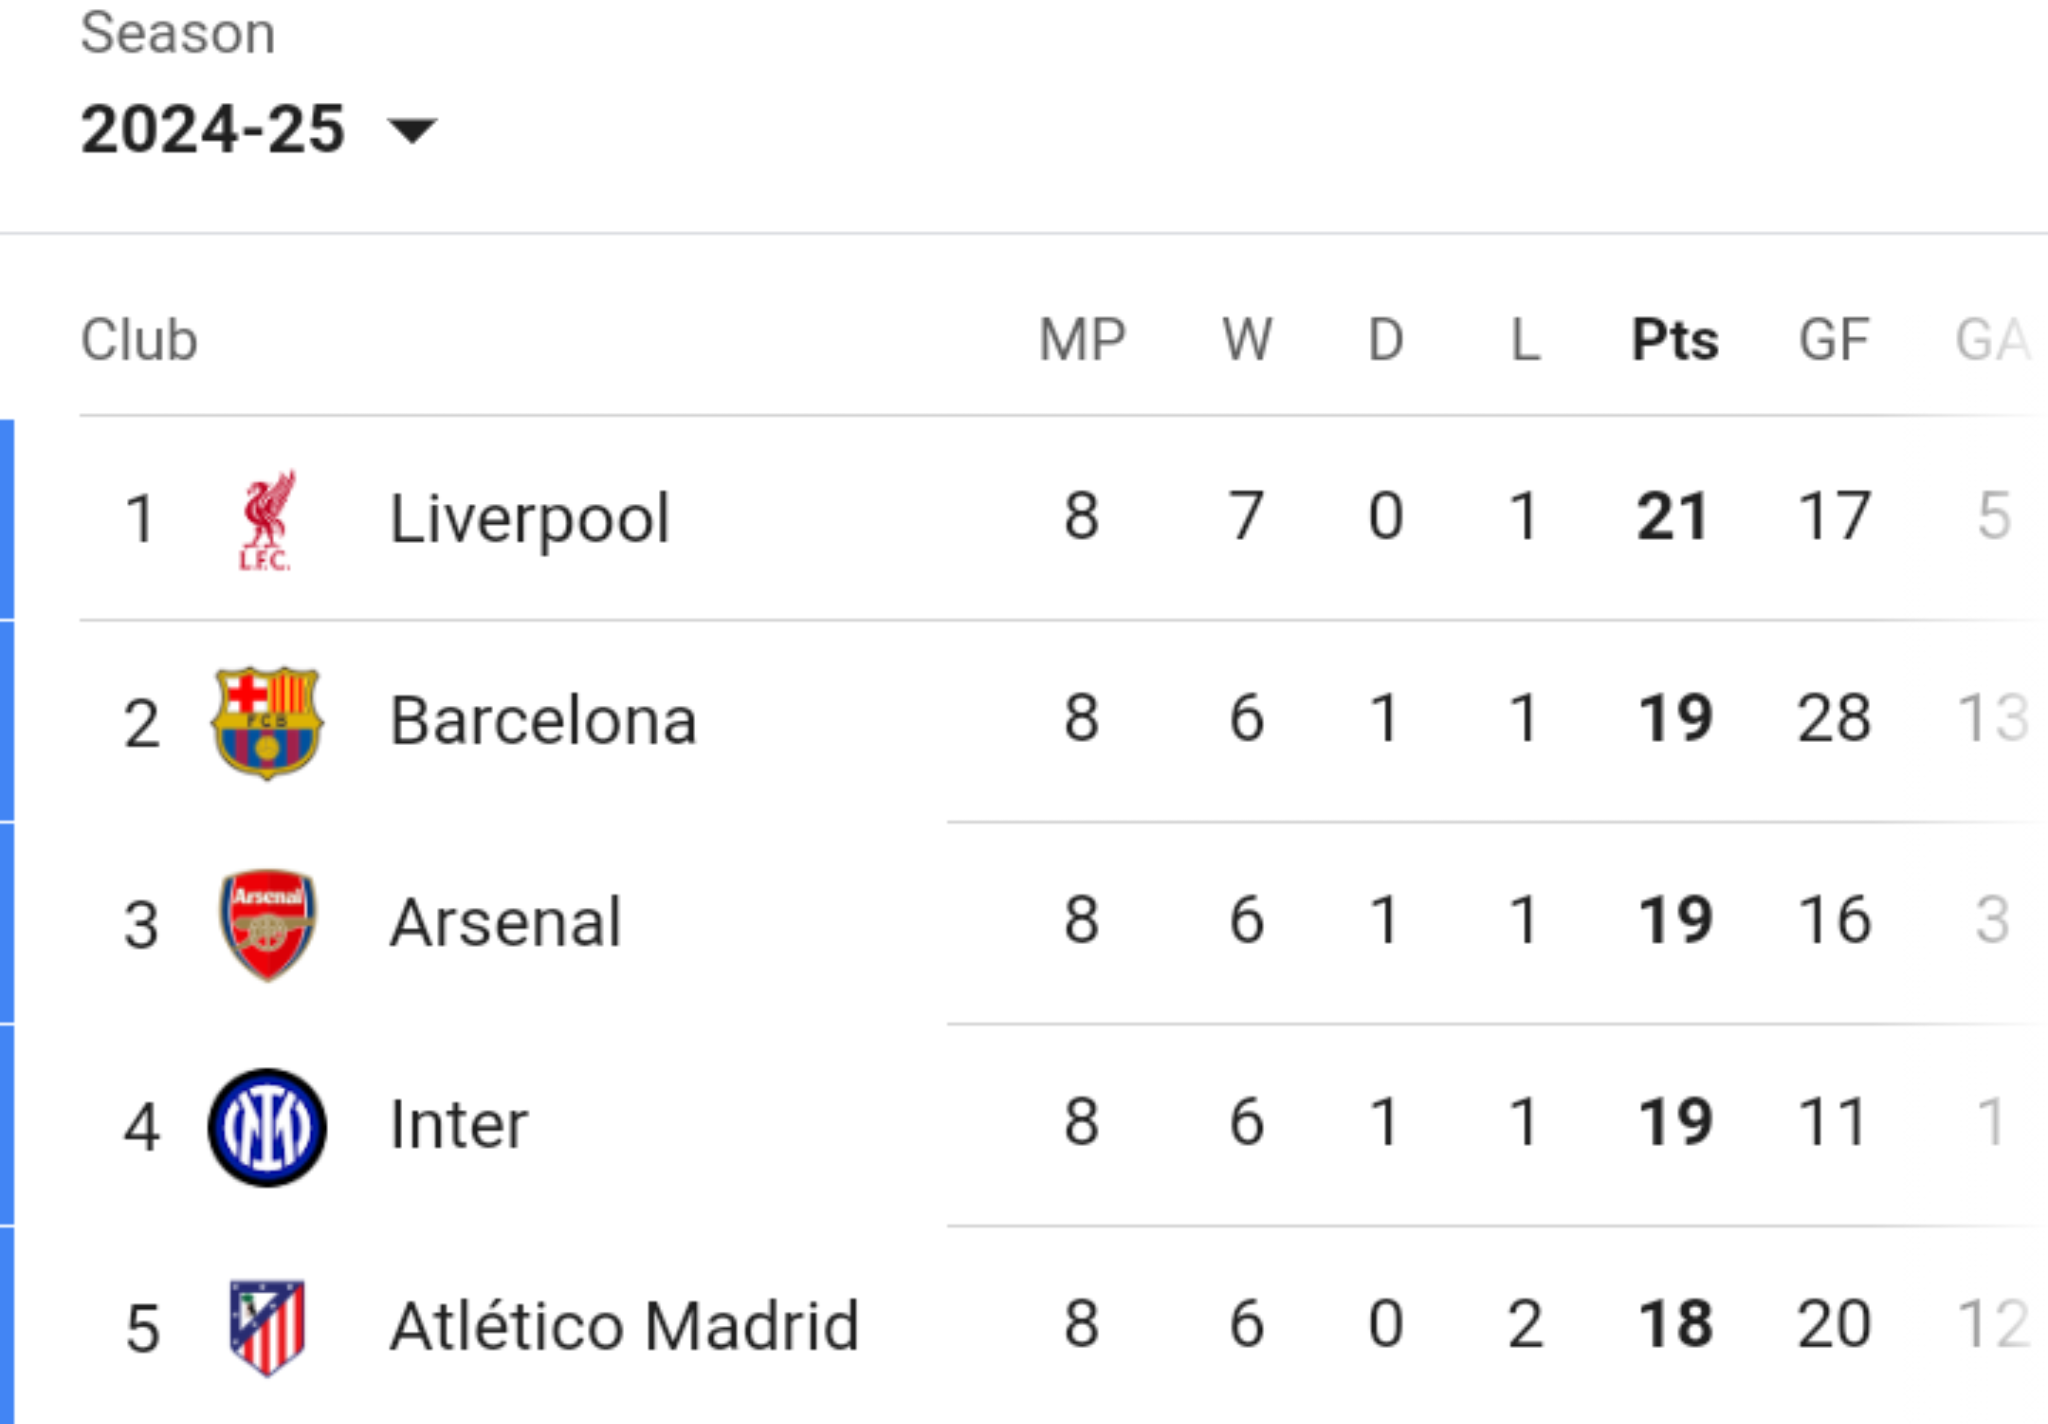Open the Atlético Madrid team link
Screen dimensions: 2048x1424
tap(624, 1327)
